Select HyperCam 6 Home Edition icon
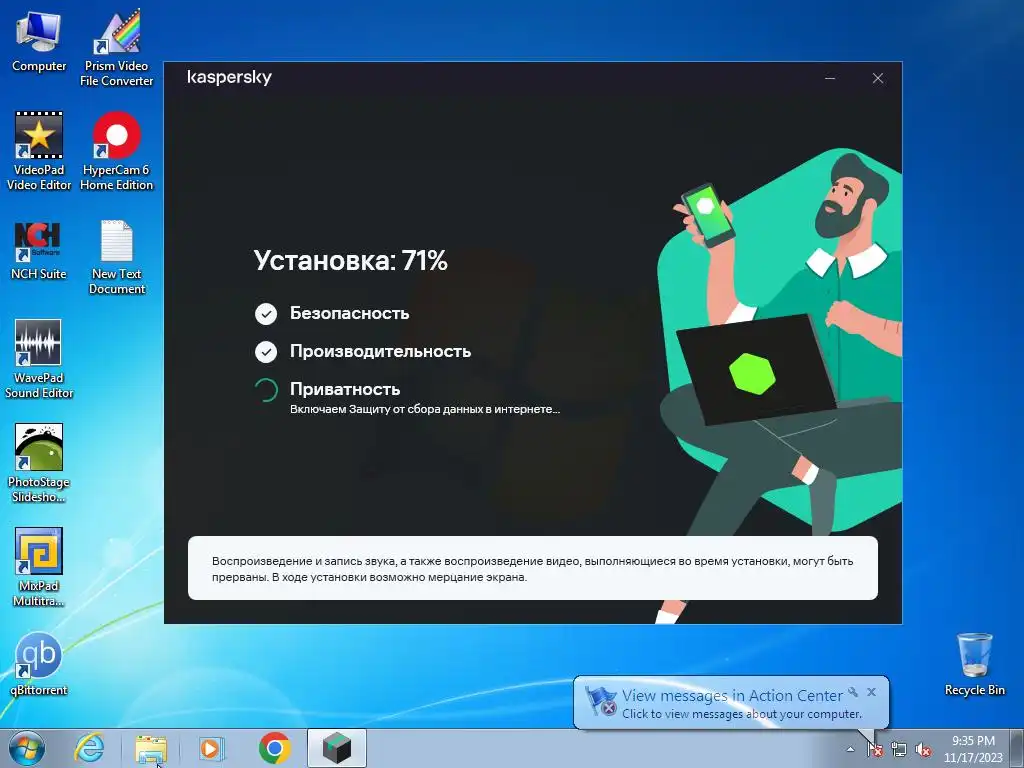Screen dimensions: 1024x768 116,152
